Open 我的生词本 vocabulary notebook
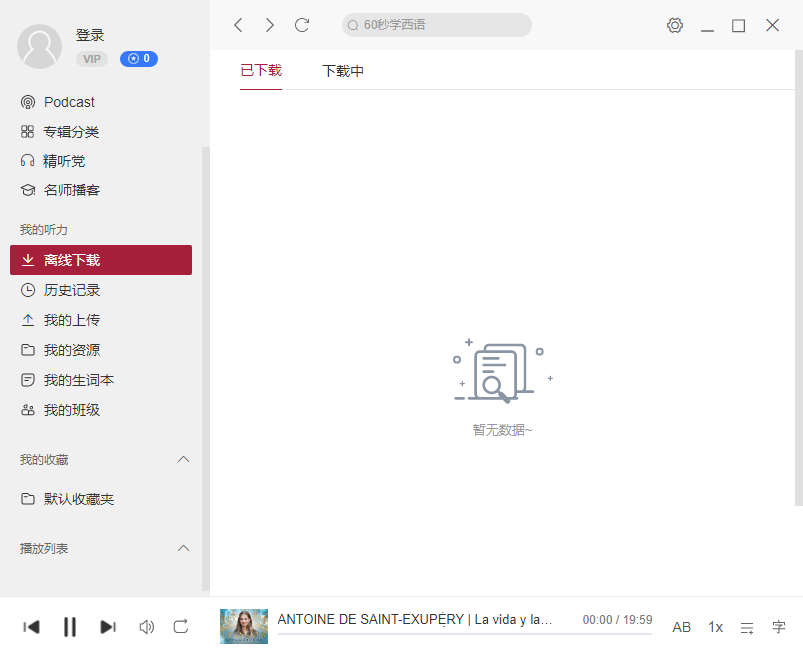 [x=67, y=380]
